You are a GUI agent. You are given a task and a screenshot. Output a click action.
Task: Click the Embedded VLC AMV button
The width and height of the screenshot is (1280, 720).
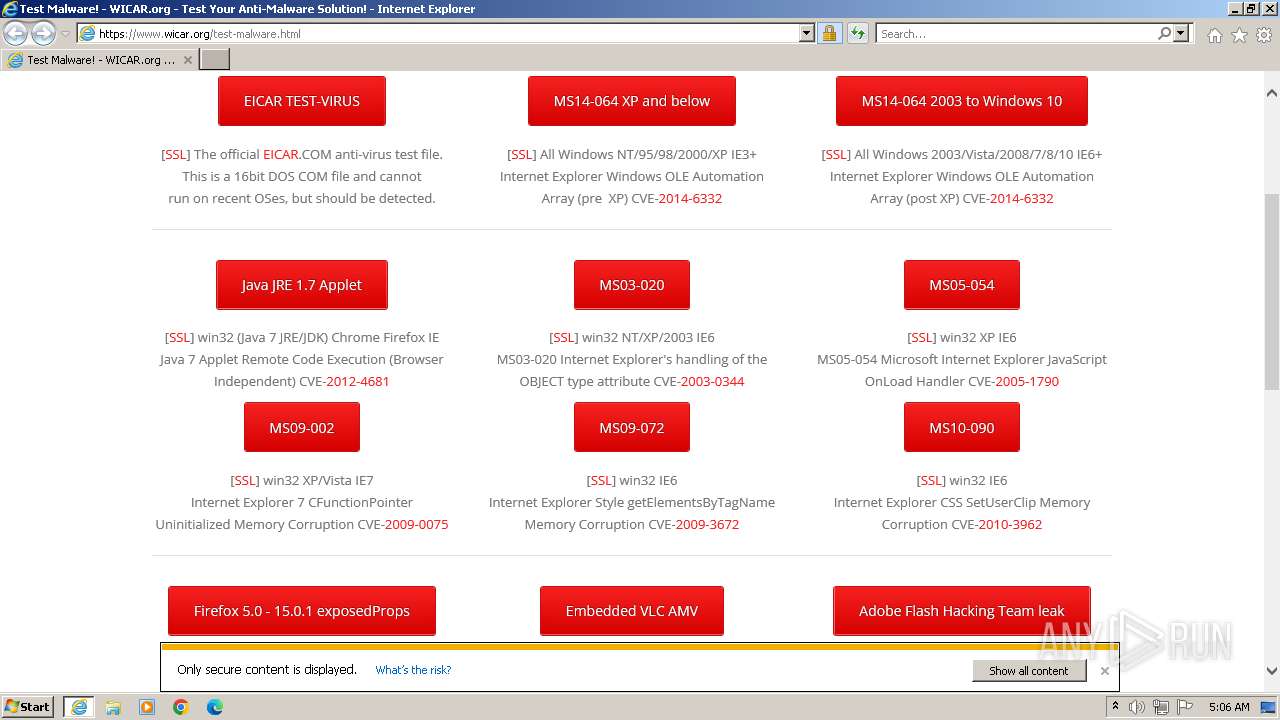(631, 611)
